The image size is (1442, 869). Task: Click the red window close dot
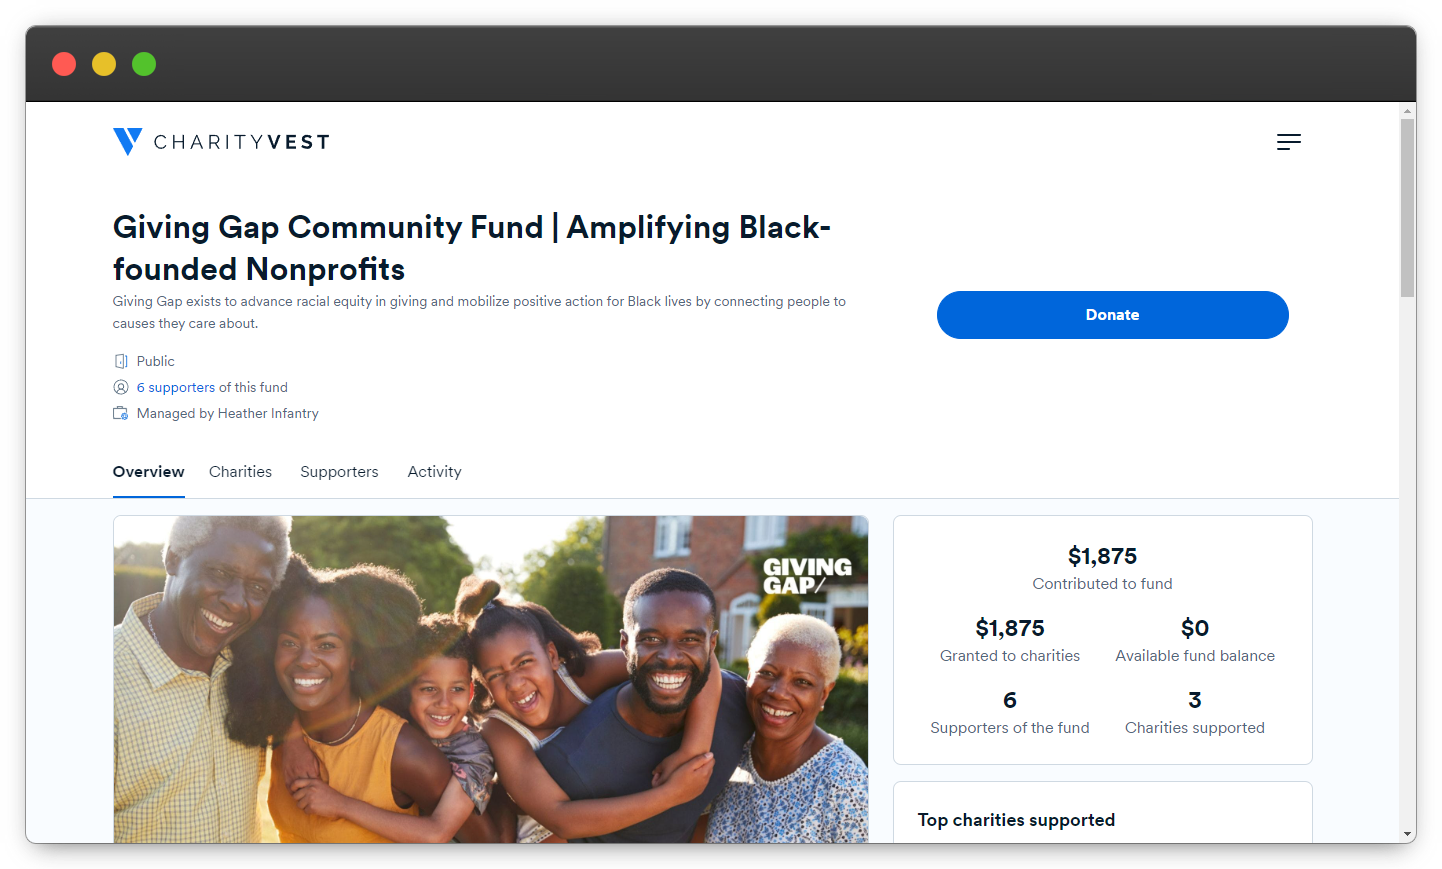pos(64,64)
